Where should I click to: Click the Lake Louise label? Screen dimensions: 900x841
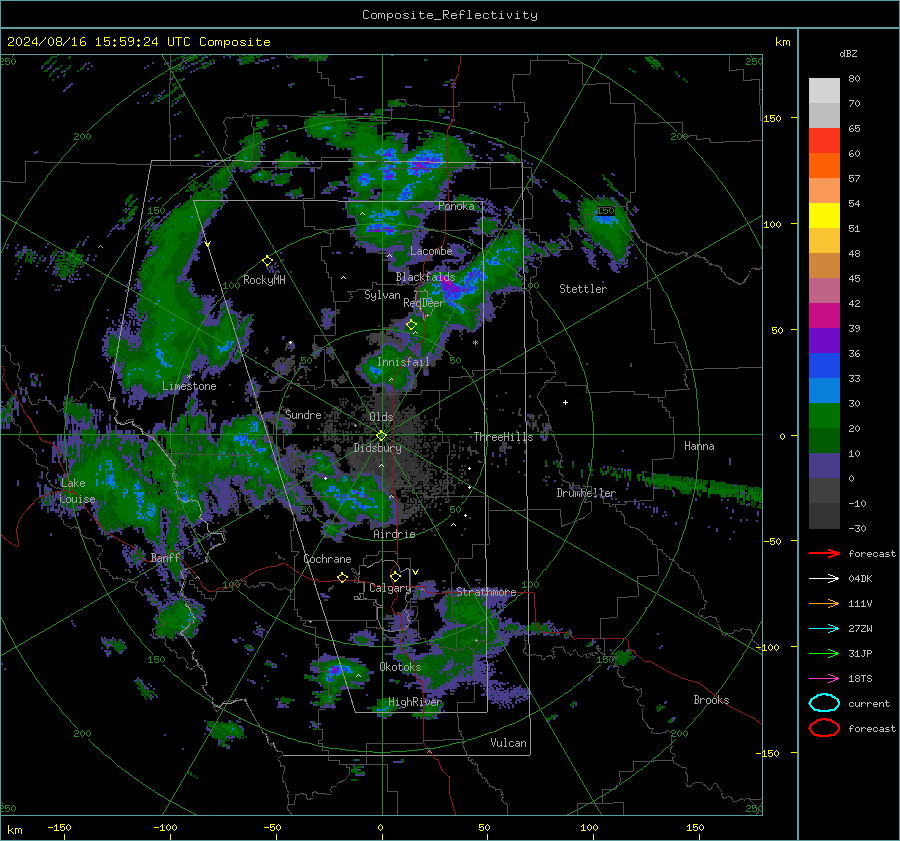(x=78, y=491)
